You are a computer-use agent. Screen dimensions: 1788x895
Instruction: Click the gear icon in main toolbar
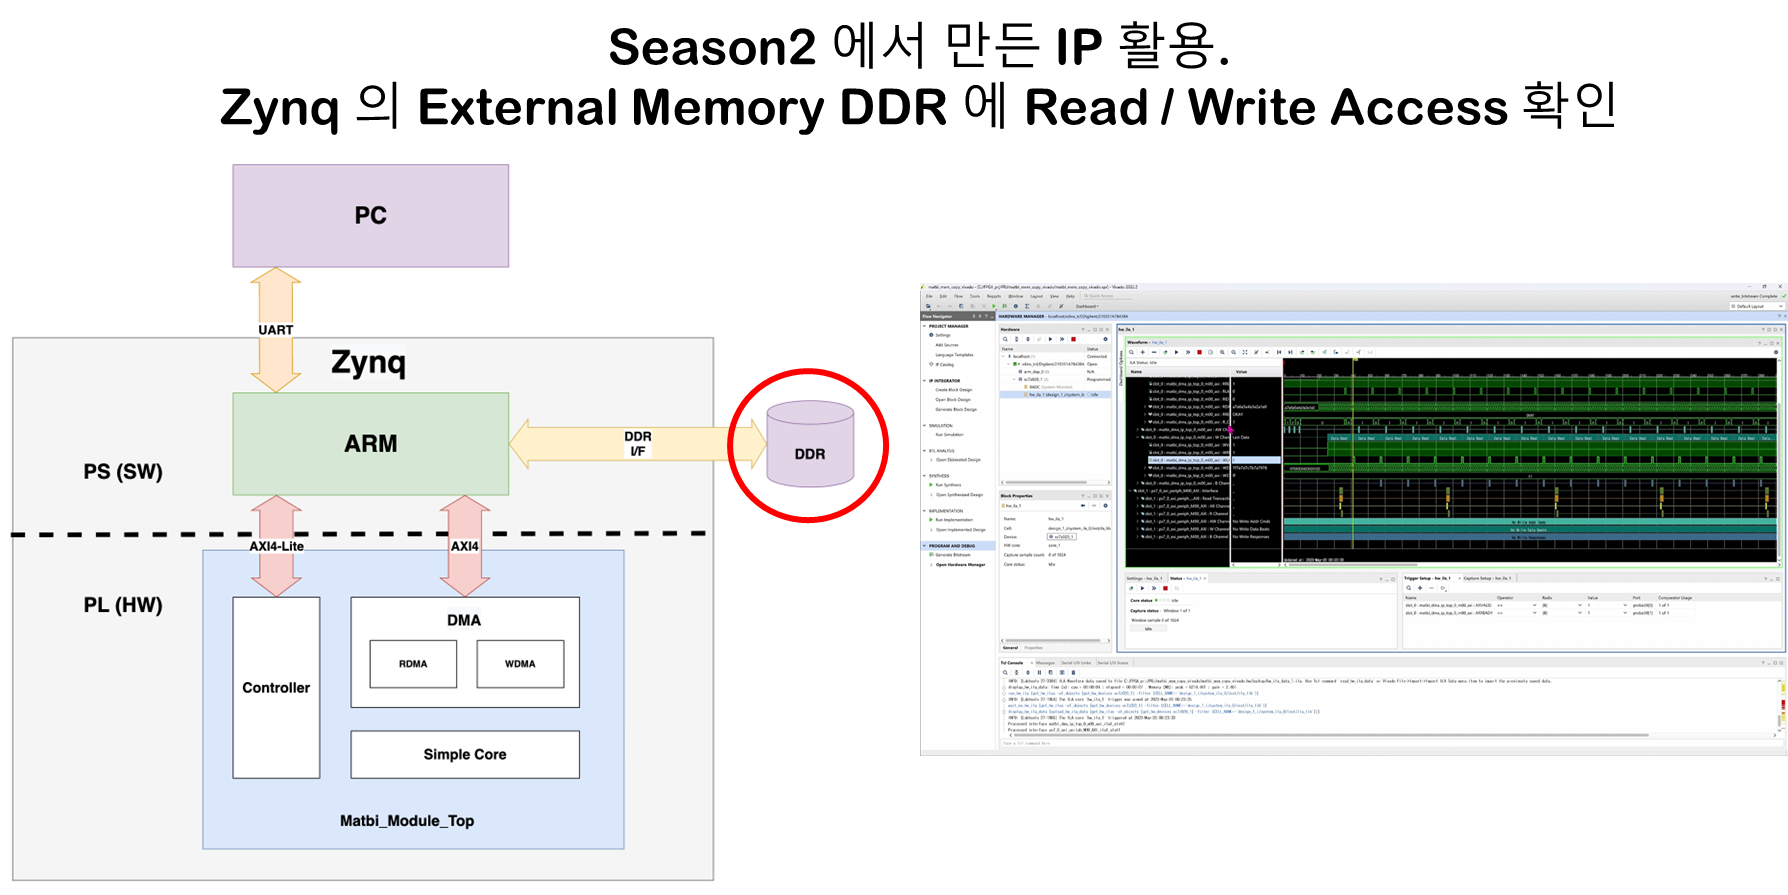tap(1016, 306)
